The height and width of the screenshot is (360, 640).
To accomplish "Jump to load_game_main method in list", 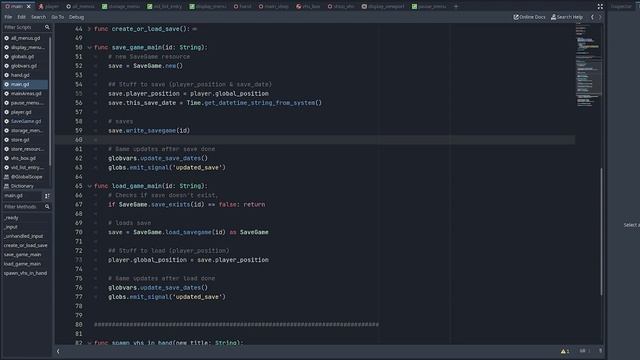I will [x=22, y=264].
